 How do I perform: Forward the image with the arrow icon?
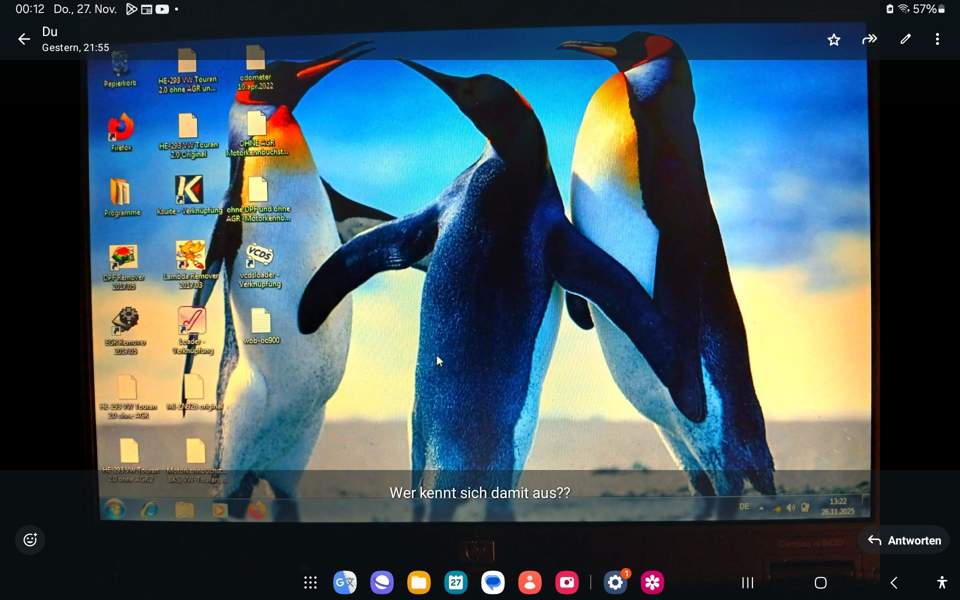(870, 39)
